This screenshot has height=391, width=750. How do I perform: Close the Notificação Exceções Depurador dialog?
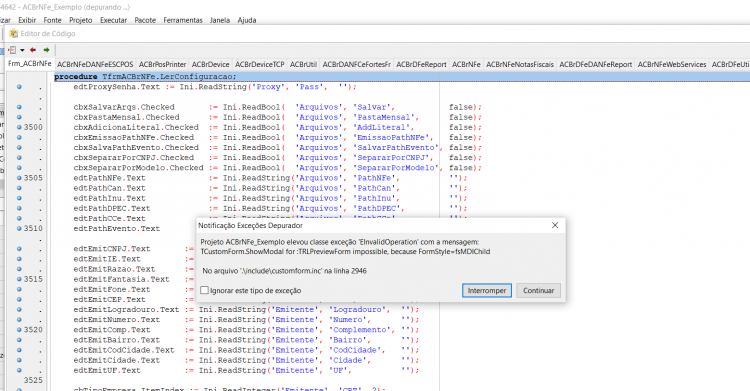point(555,225)
